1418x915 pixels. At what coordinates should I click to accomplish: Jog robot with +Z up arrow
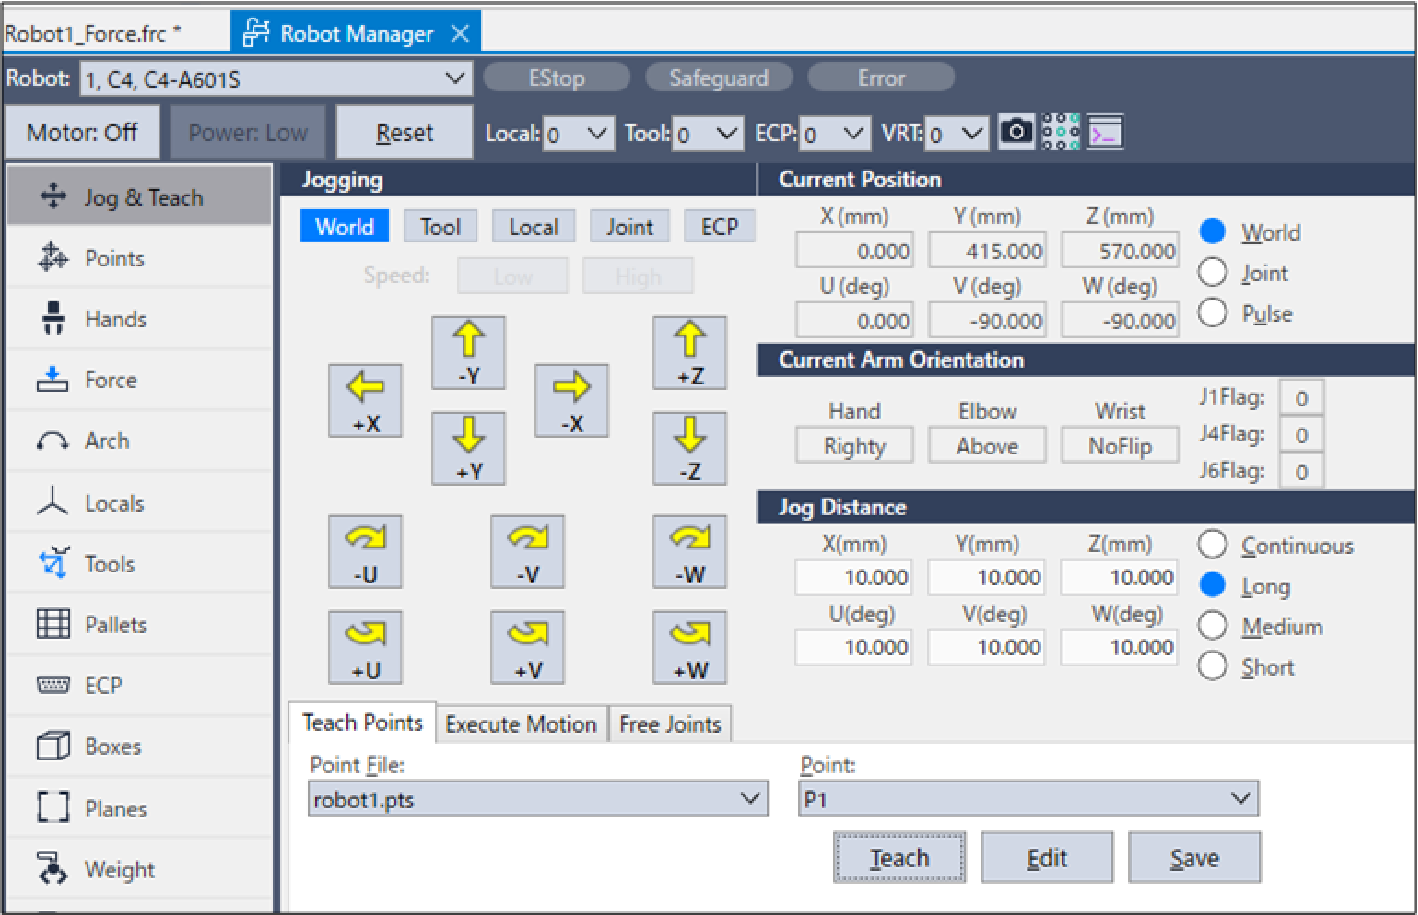click(x=689, y=353)
